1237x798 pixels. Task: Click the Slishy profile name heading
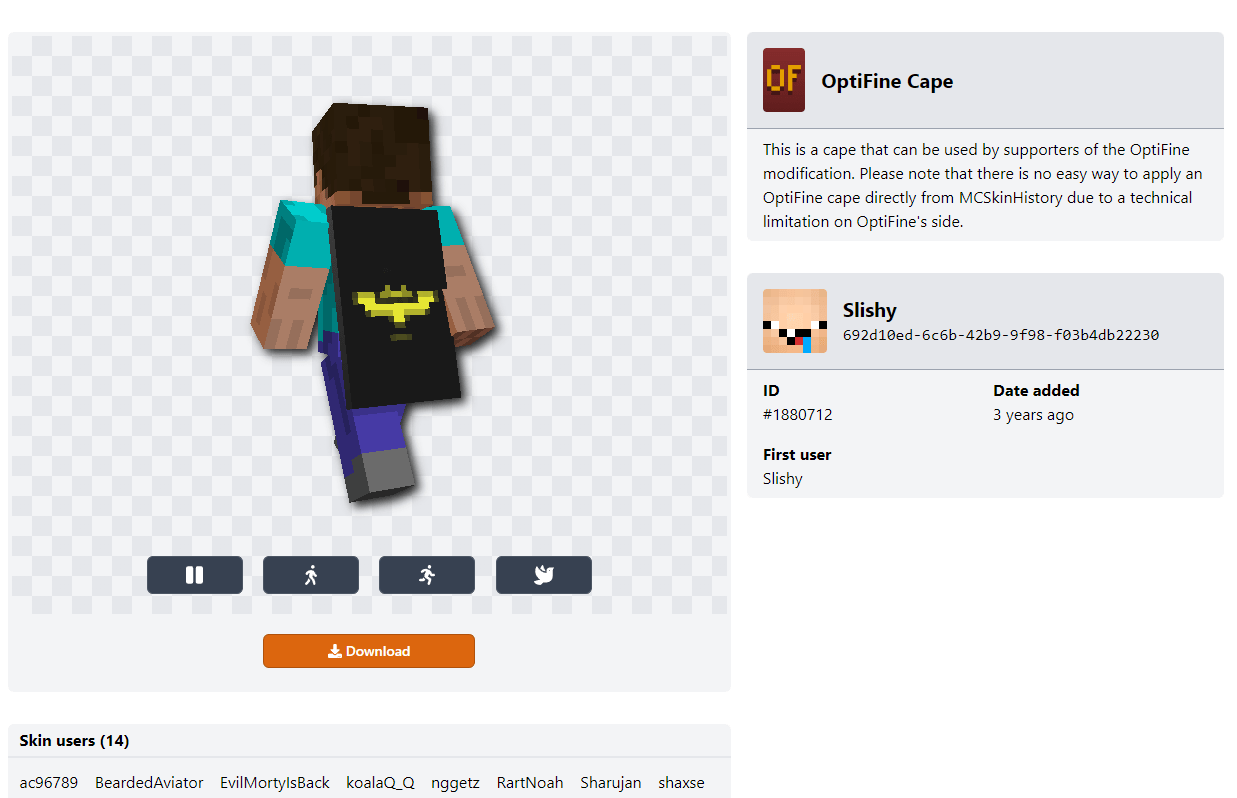click(x=869, y=310)
